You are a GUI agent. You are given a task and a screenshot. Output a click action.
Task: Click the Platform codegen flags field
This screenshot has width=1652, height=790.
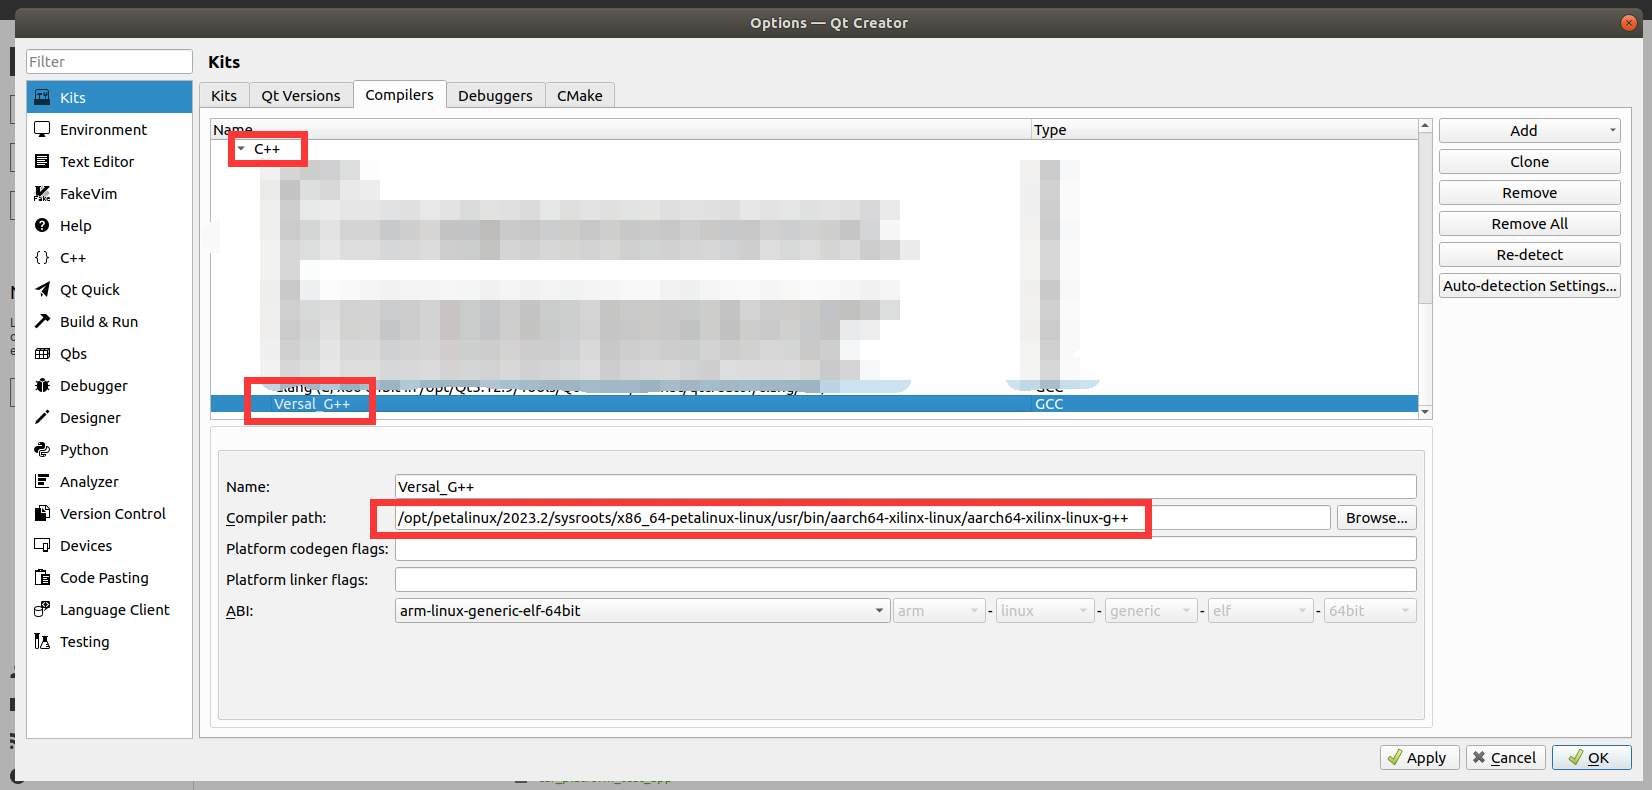pos(905,549)
